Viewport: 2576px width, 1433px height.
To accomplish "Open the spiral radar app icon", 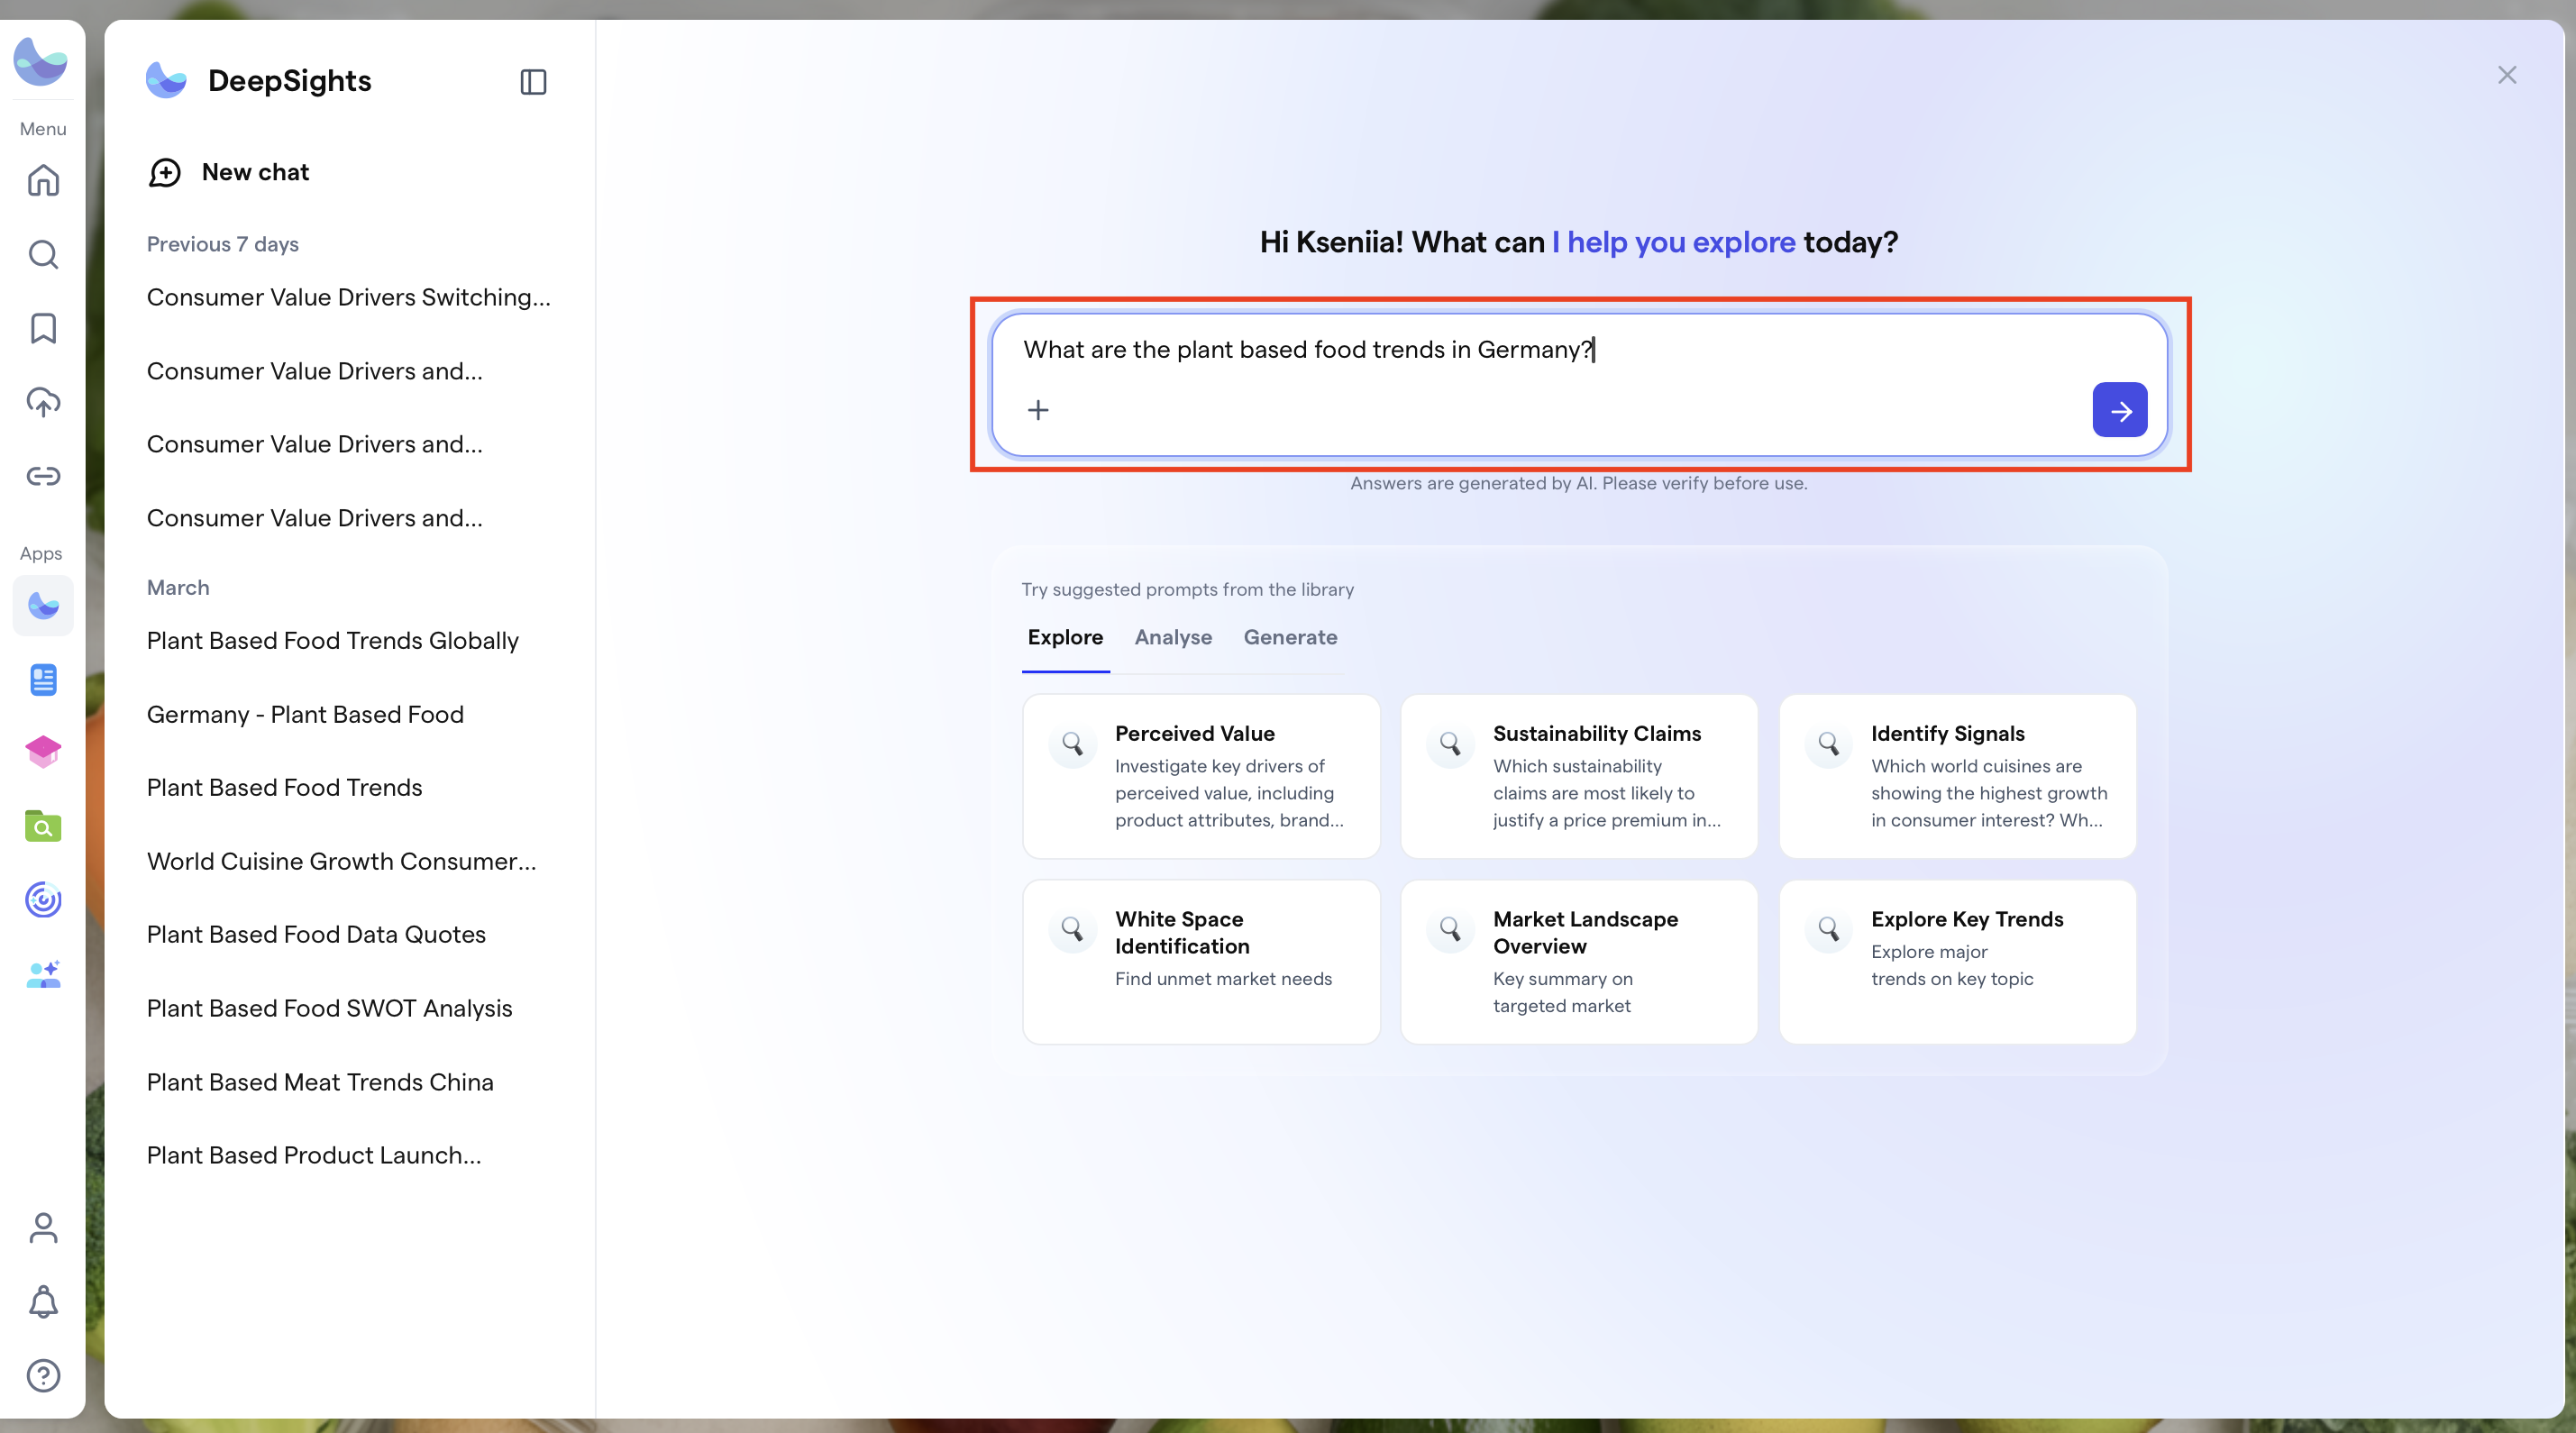I will tap(43, 900).
